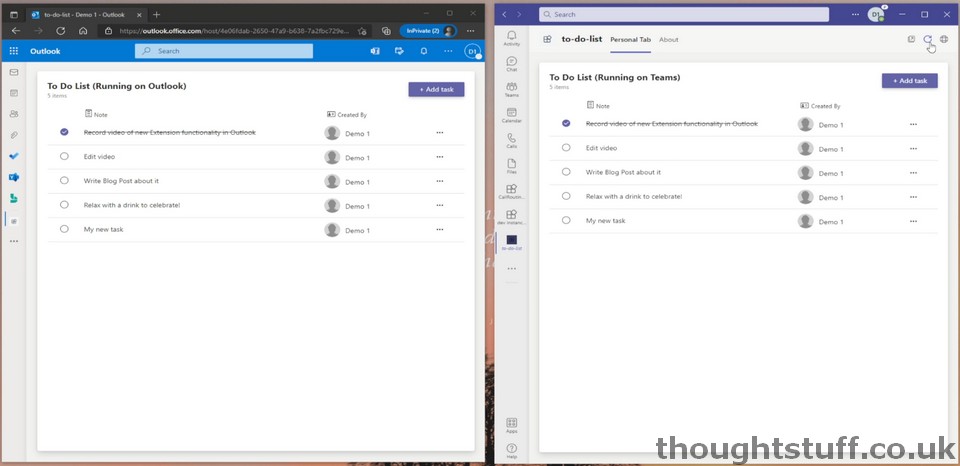Refresh the Edge browser page
Viewport: 960px width, 466px height.
coord(61,31)
